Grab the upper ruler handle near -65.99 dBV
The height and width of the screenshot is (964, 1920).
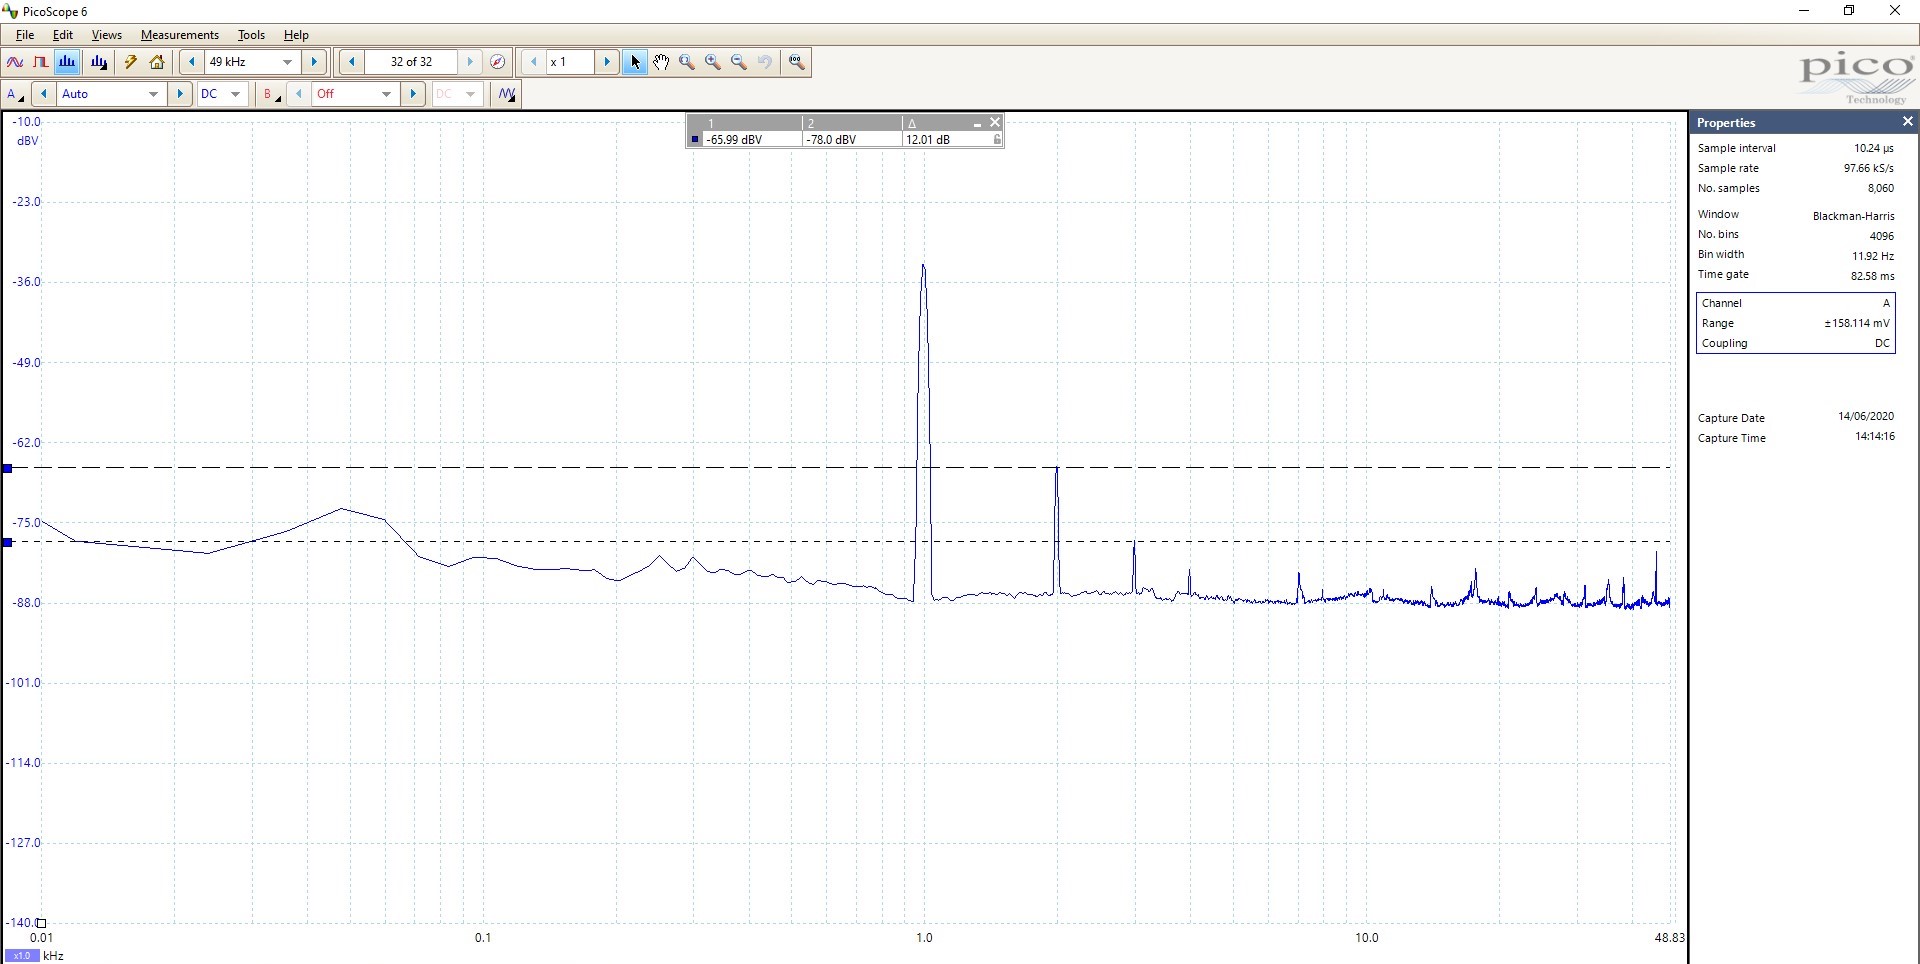coord(7,468)
